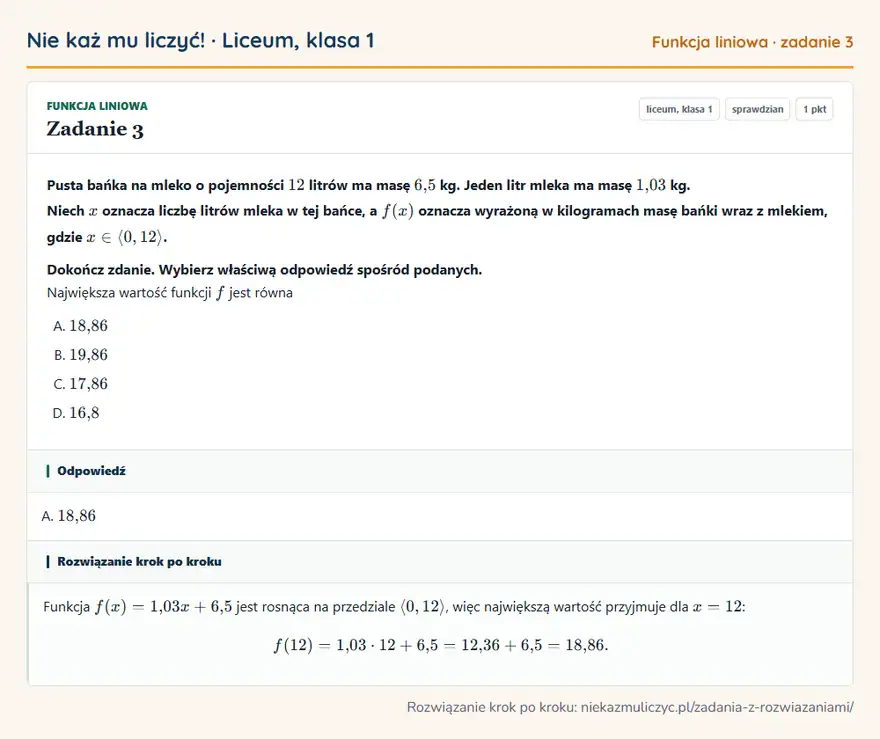Viewport: 880px width, 739px height.
Task: Click the 'Funkcja f(x) = 1,03x + 6,5' explanation line
Action: [394, 607]
